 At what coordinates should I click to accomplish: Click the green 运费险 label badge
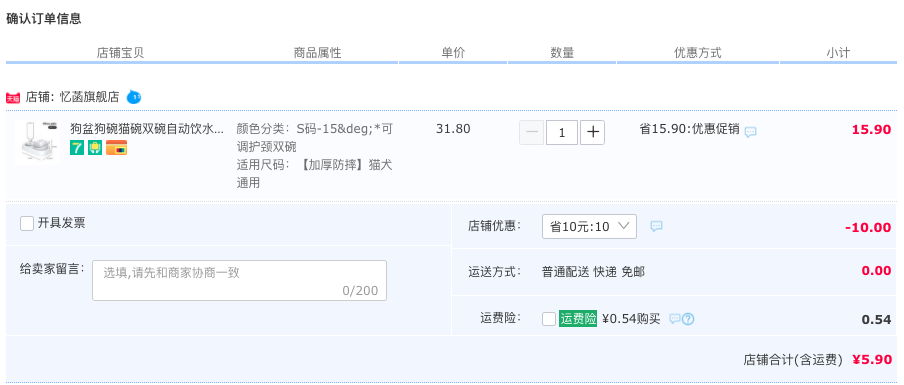pos(578,319)
